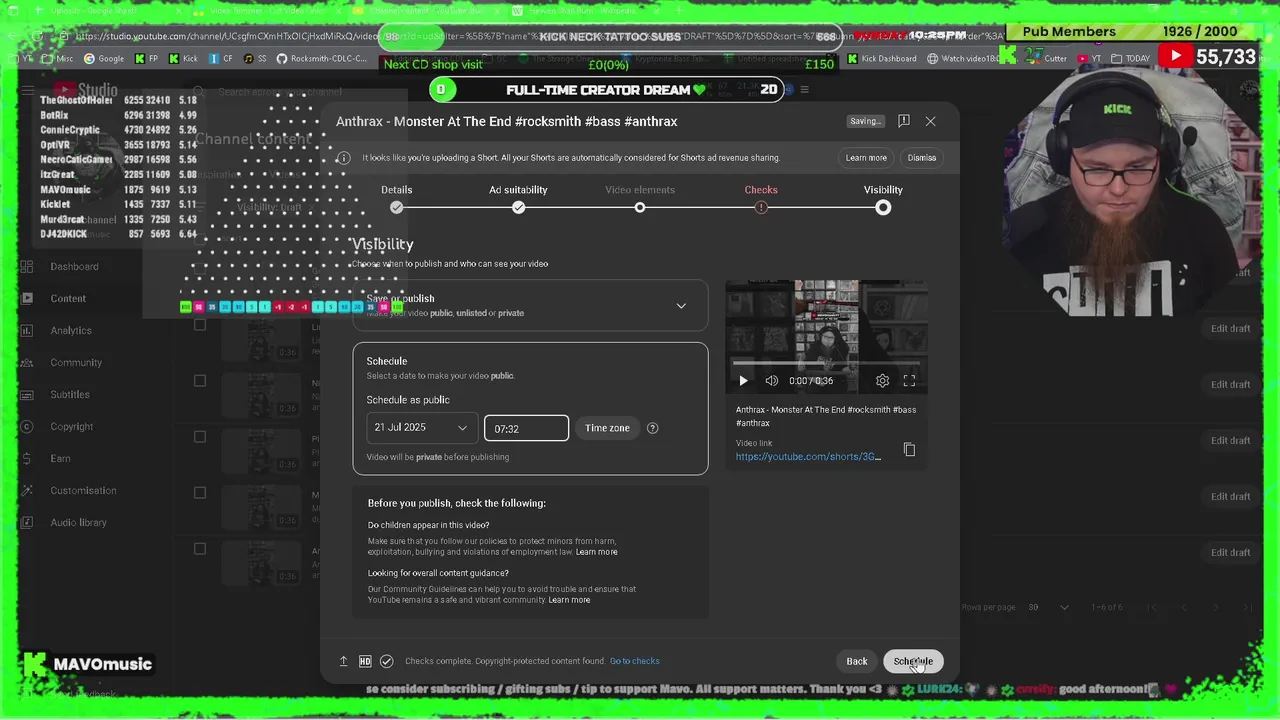This screenshot has height=720, width=1280.
Task: Click Learn more in the Shorts banner
Action: pyautogui.click(x=866, y=158)
